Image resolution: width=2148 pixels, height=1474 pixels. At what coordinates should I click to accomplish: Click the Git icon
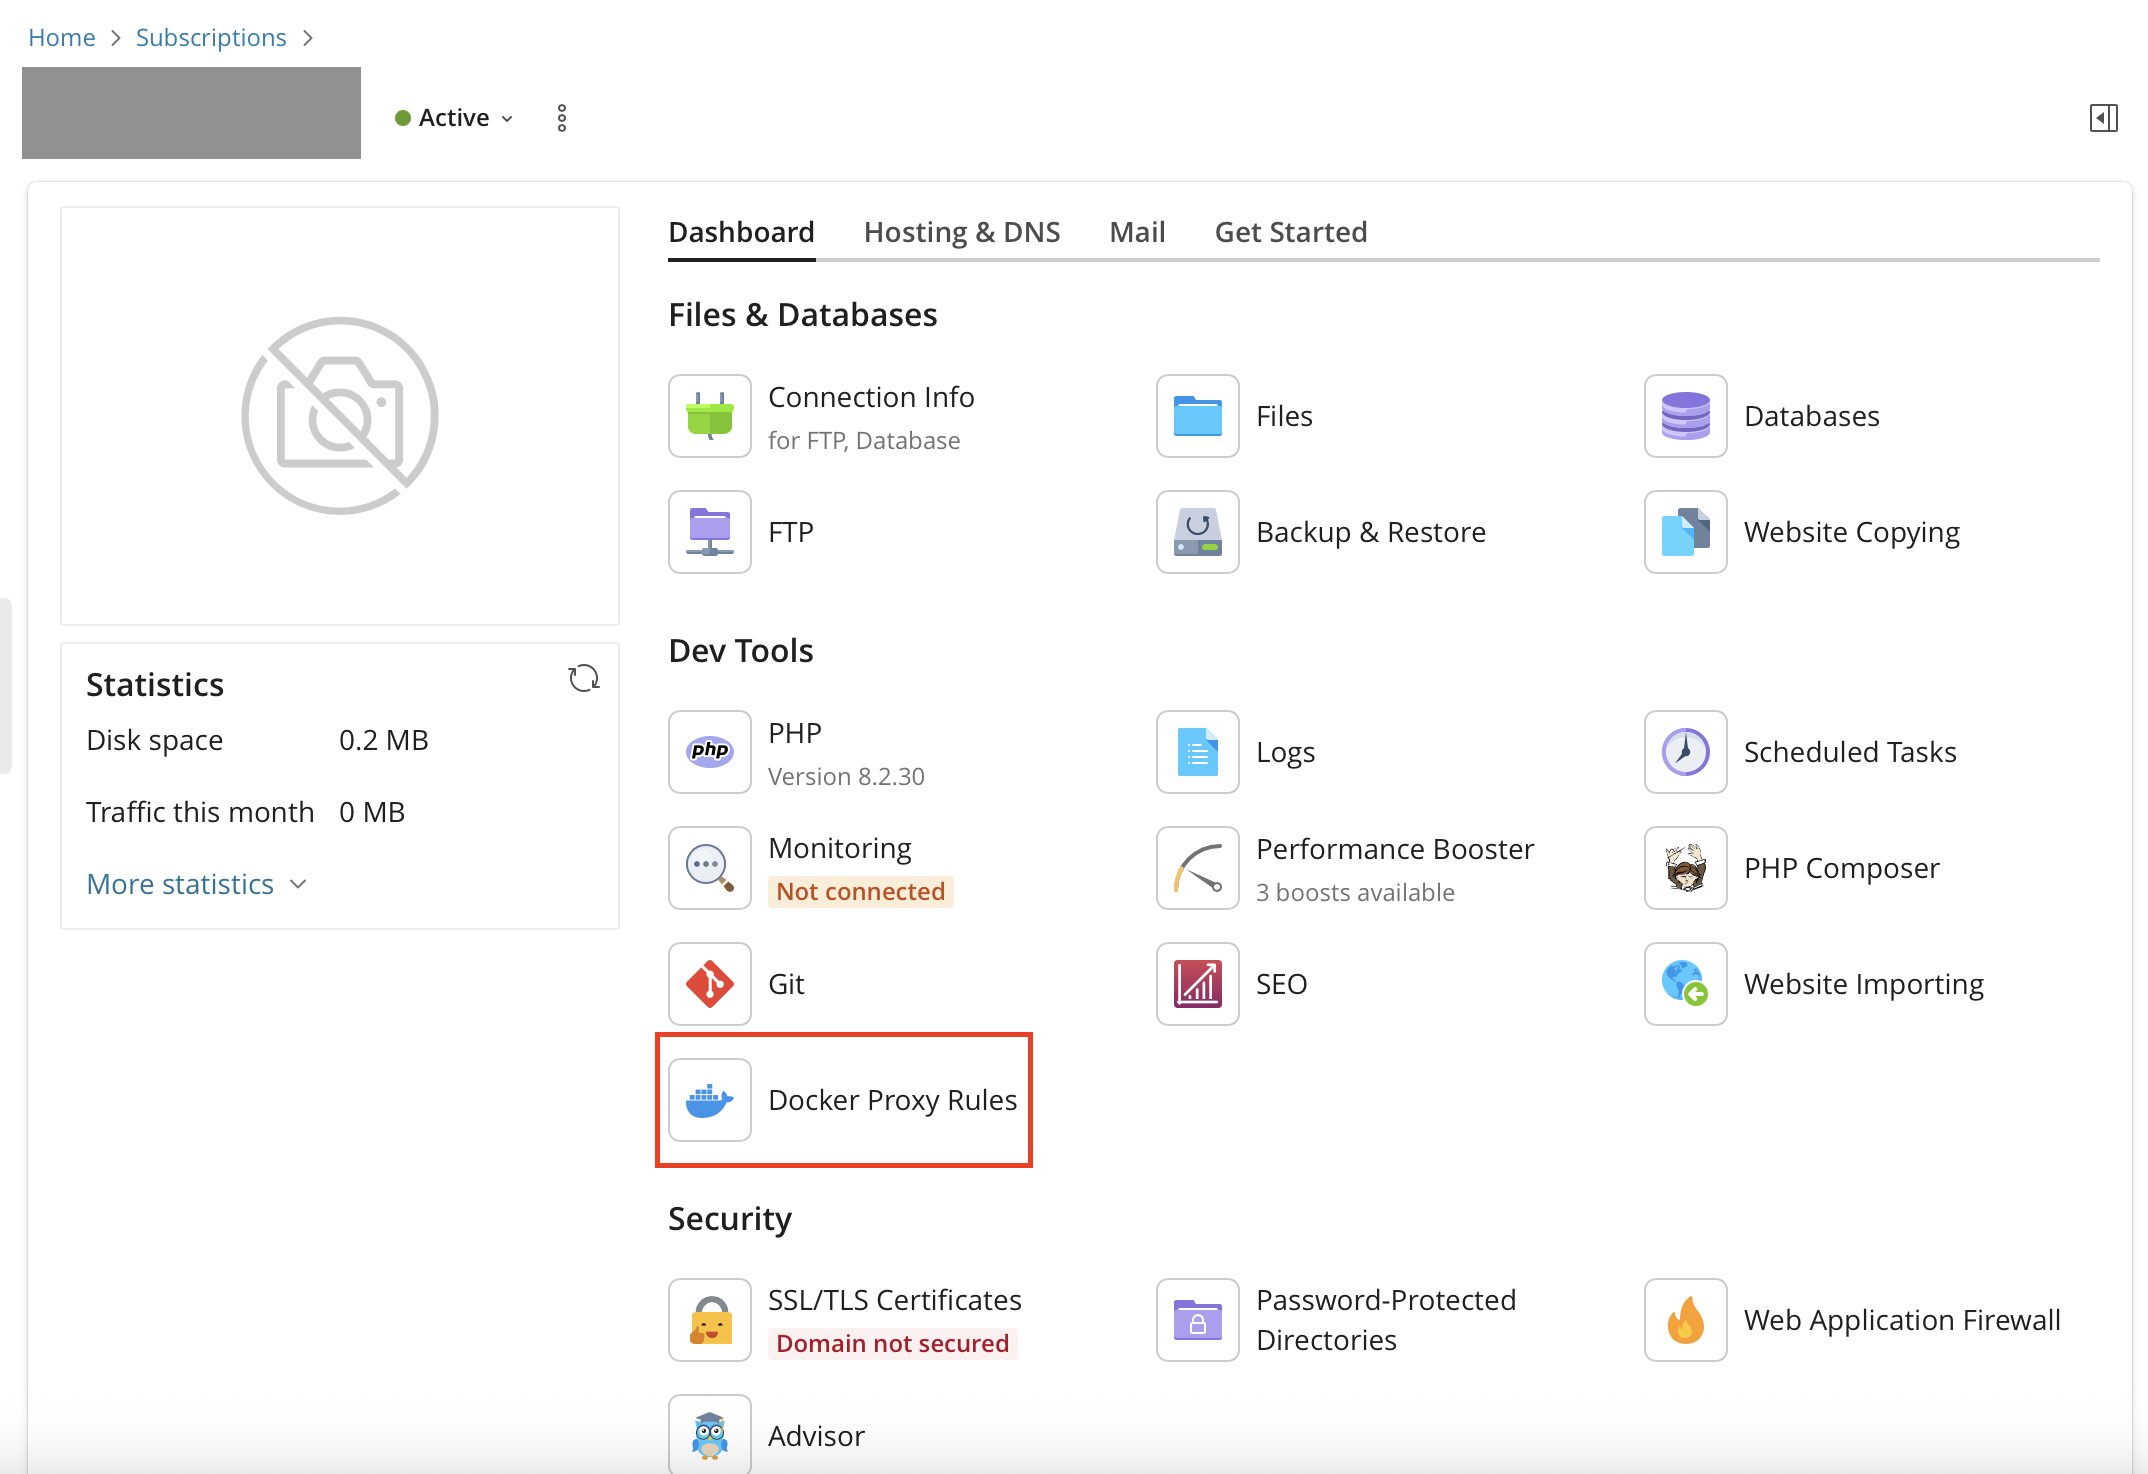(709, 984)
